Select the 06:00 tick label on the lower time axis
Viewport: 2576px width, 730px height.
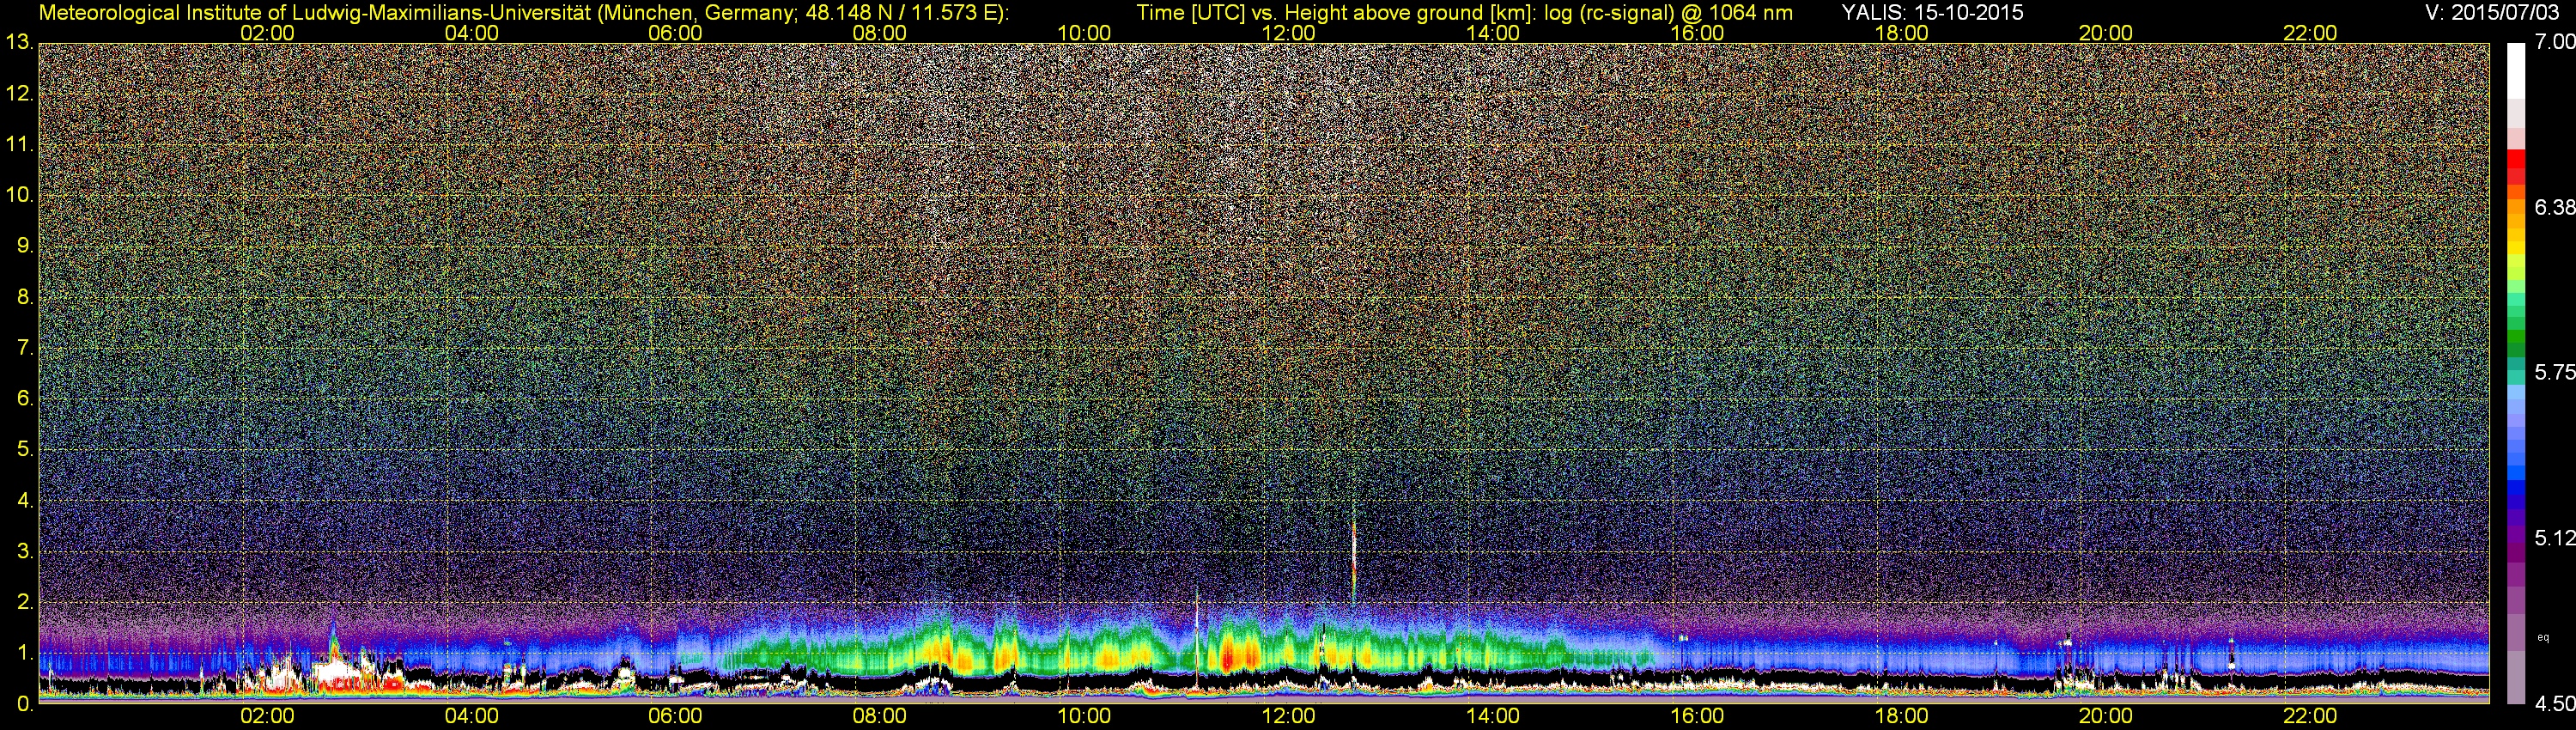point(675,716)
